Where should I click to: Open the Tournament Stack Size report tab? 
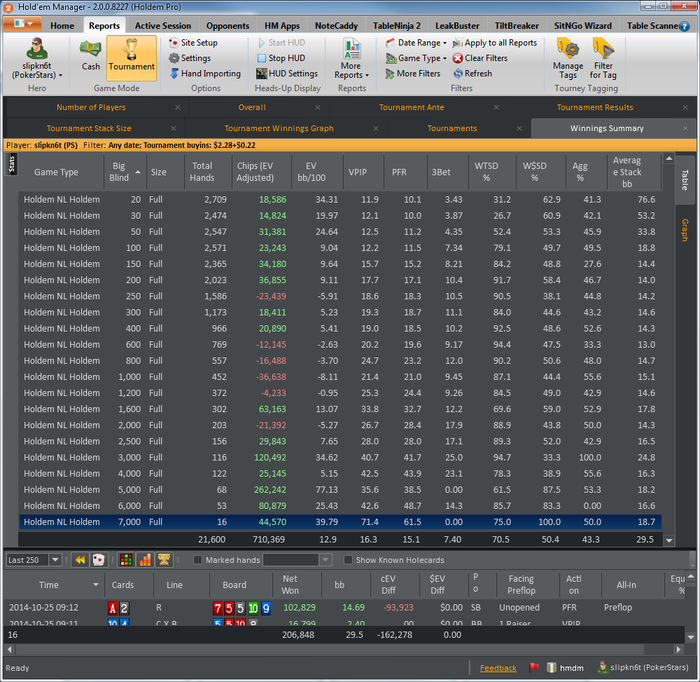coord(89,128)
